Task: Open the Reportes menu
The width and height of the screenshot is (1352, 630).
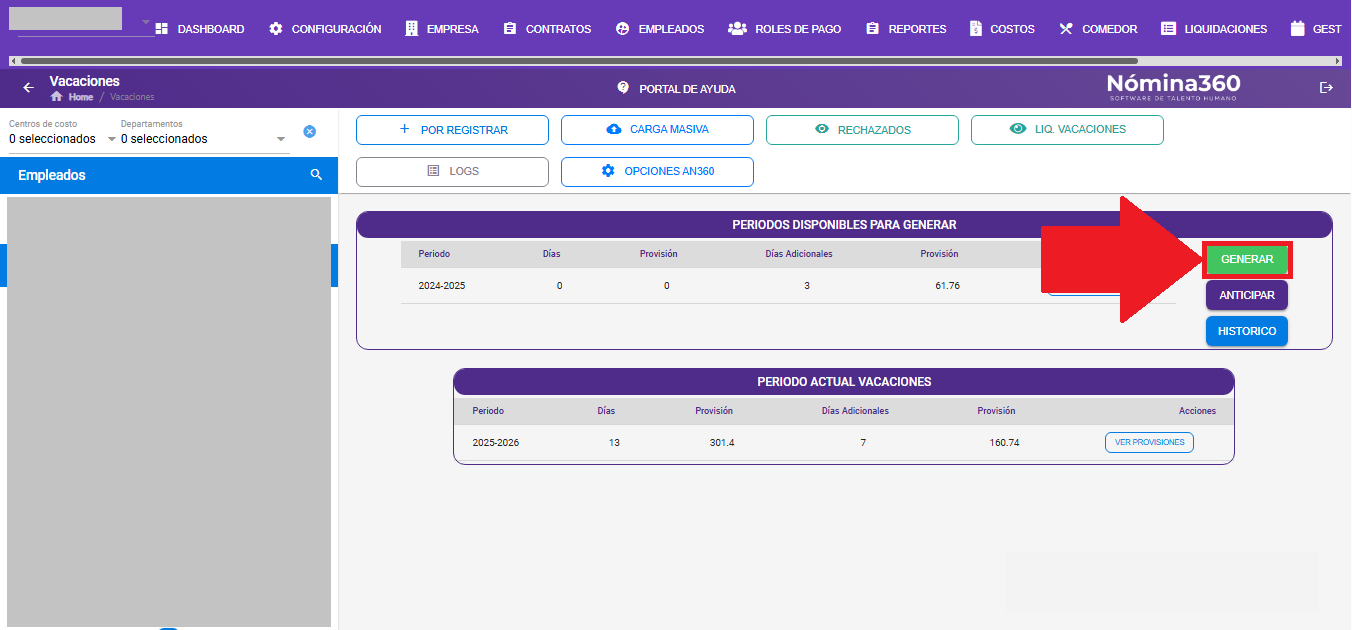Action: pyautogui.click(x=906, y=29)
